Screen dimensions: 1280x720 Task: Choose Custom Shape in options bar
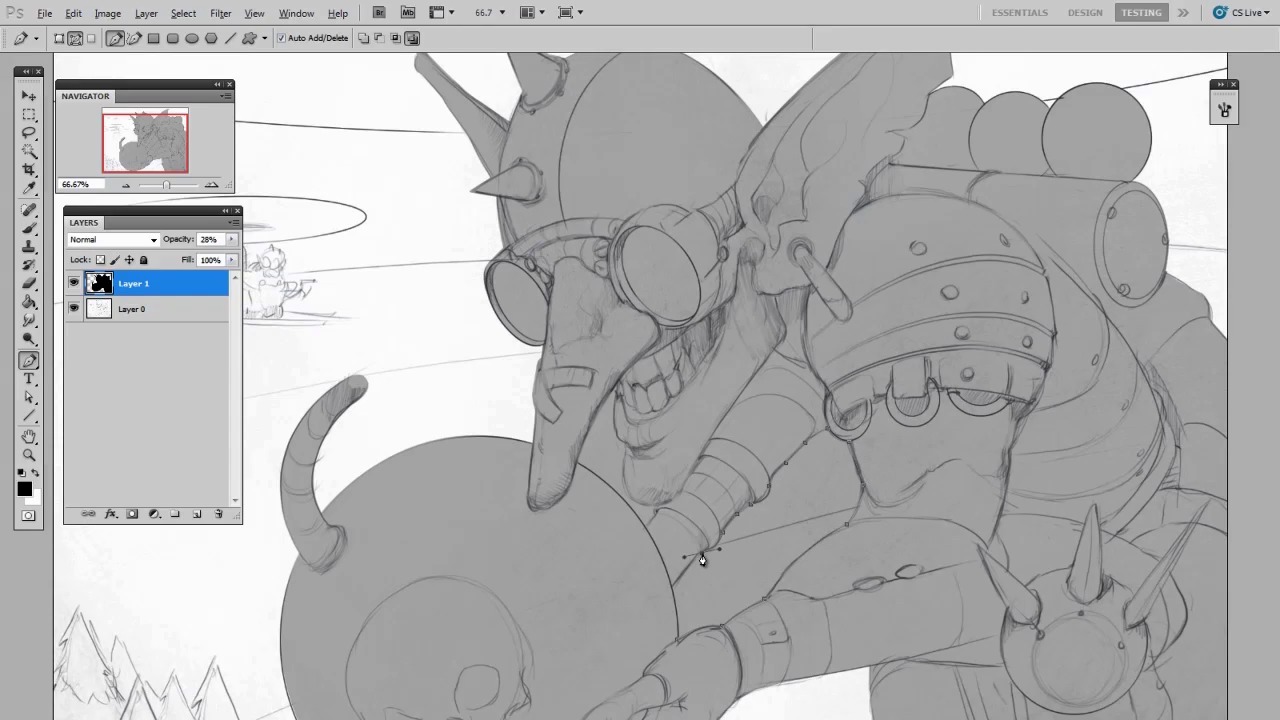249,38
